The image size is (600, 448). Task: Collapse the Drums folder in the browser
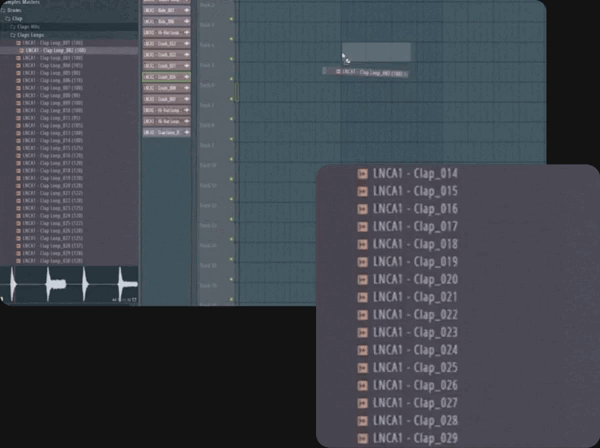3,10
